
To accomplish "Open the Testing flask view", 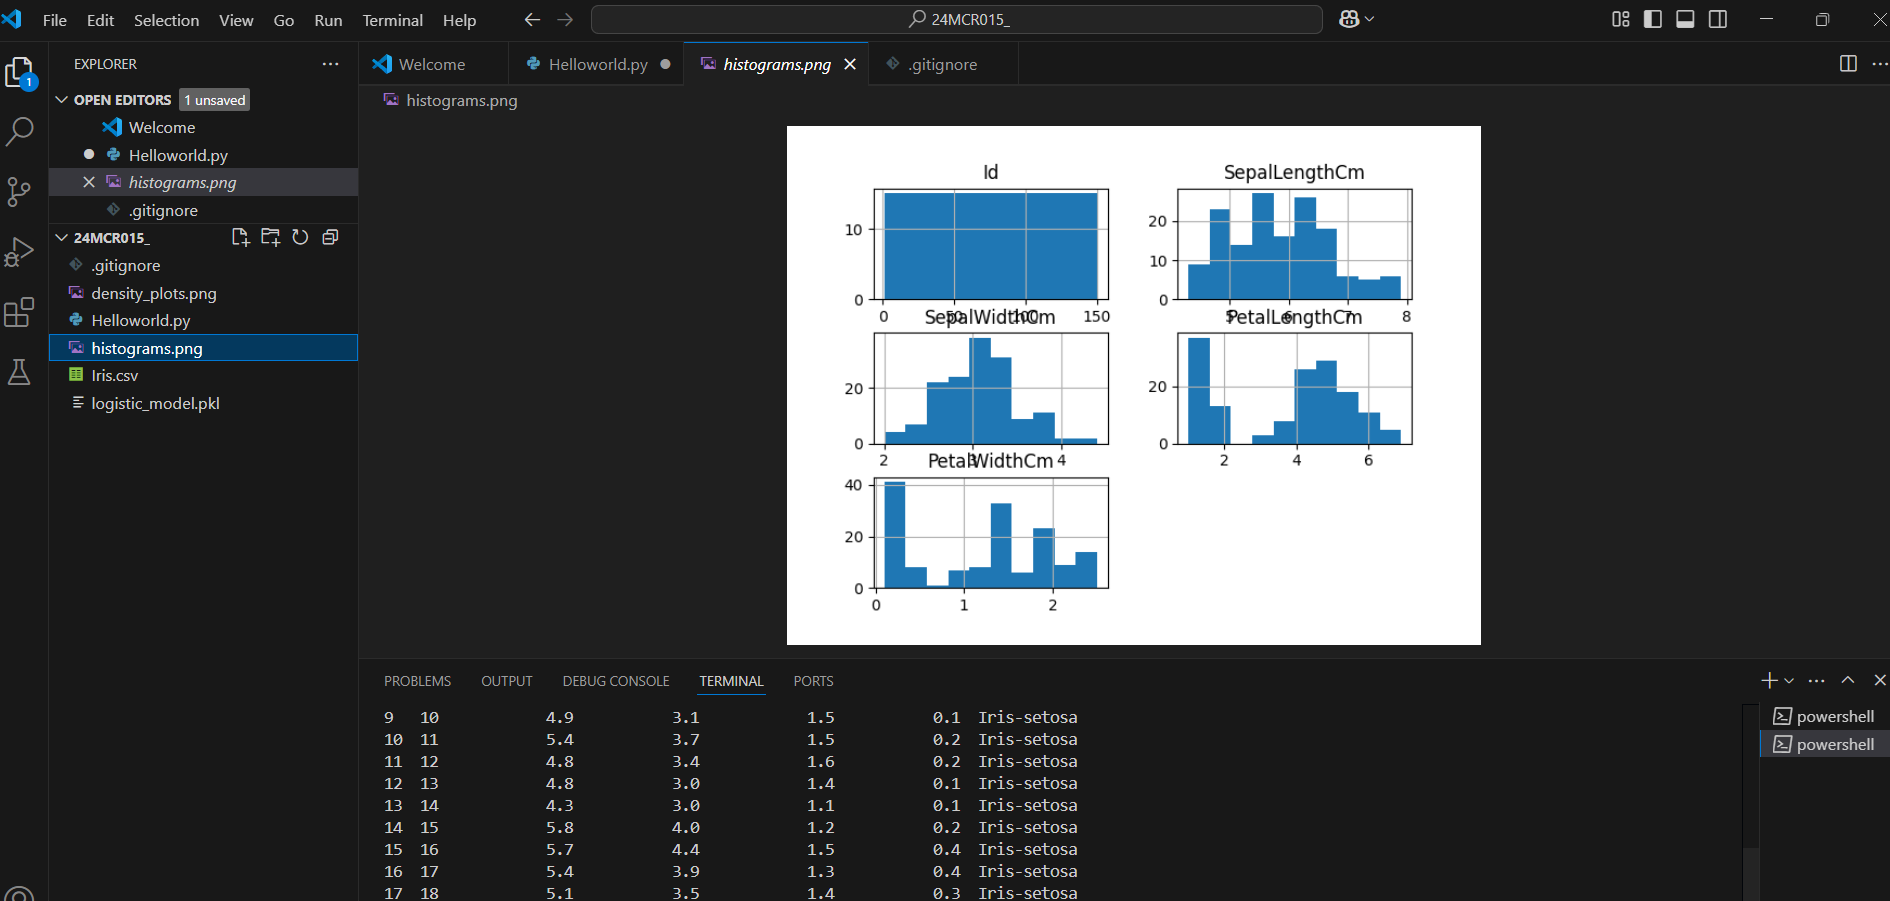I will click(20, 372).
